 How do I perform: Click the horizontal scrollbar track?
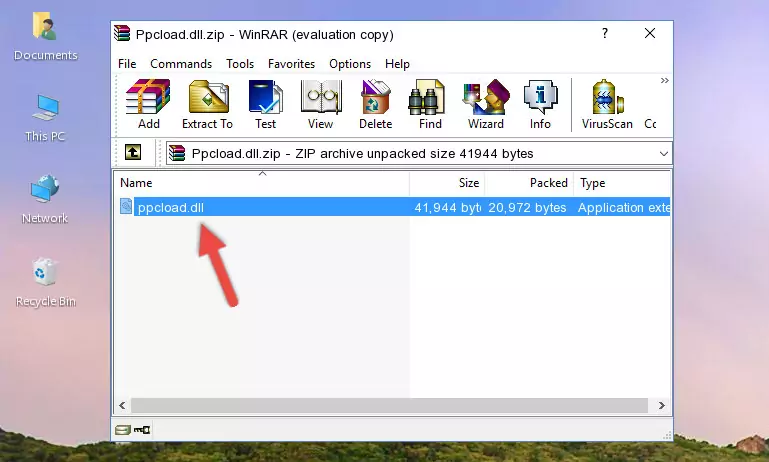coord(390,405)
